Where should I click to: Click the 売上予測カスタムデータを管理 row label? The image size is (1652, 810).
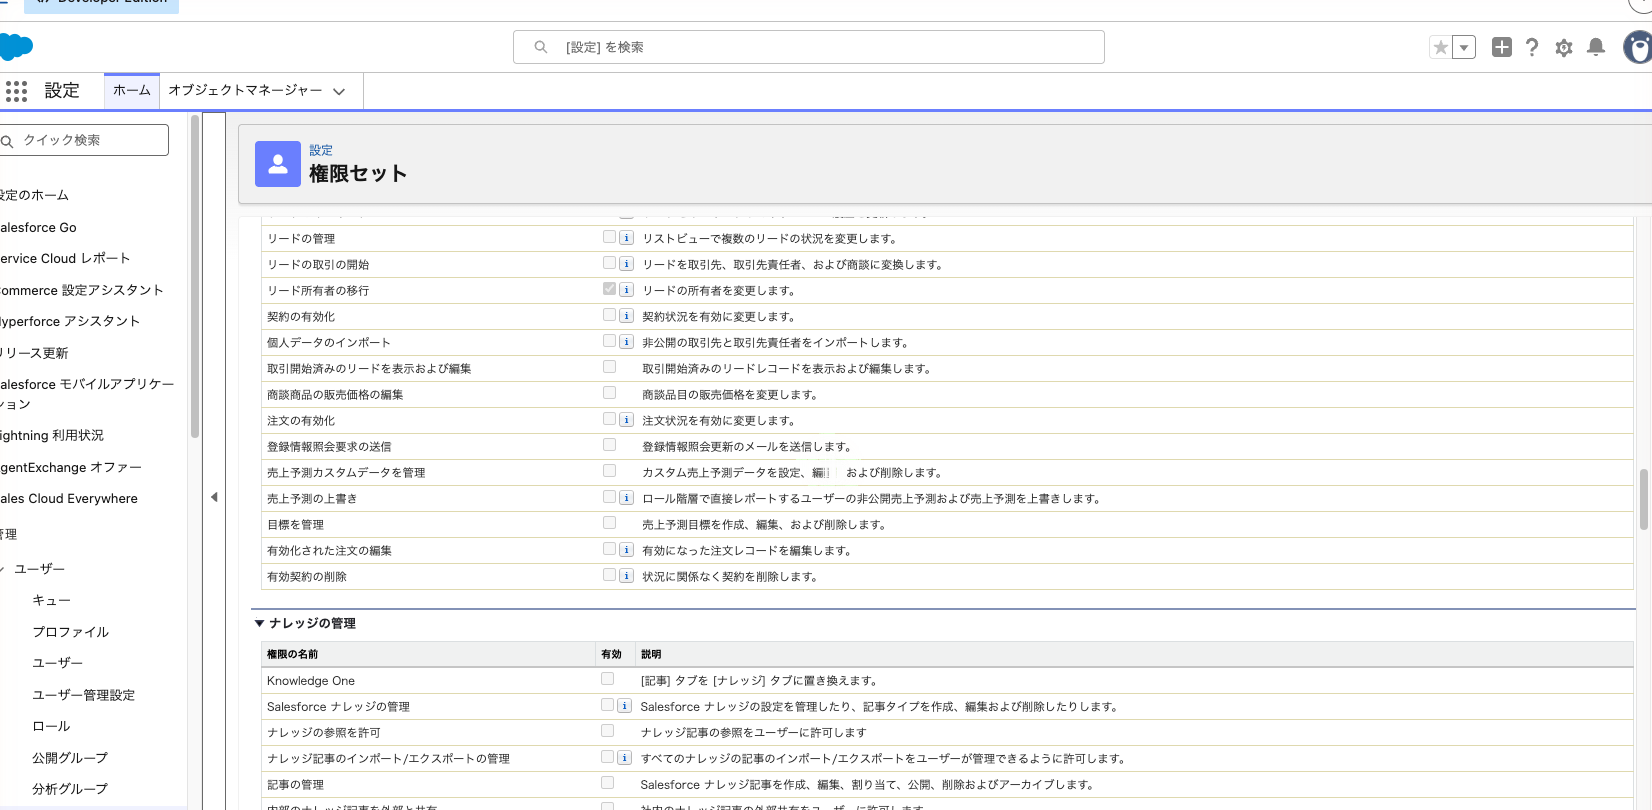point(346,473)
